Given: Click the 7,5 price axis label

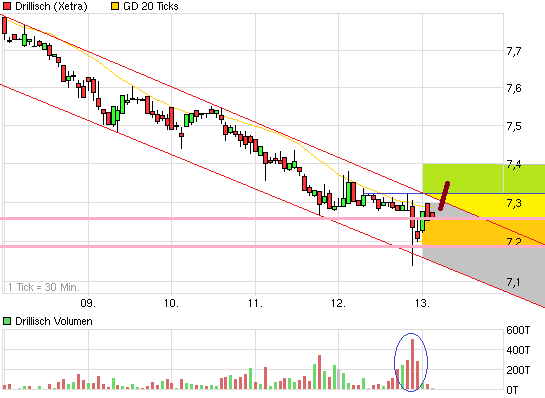Looking at the screenshot, I should tap(514, 126).
